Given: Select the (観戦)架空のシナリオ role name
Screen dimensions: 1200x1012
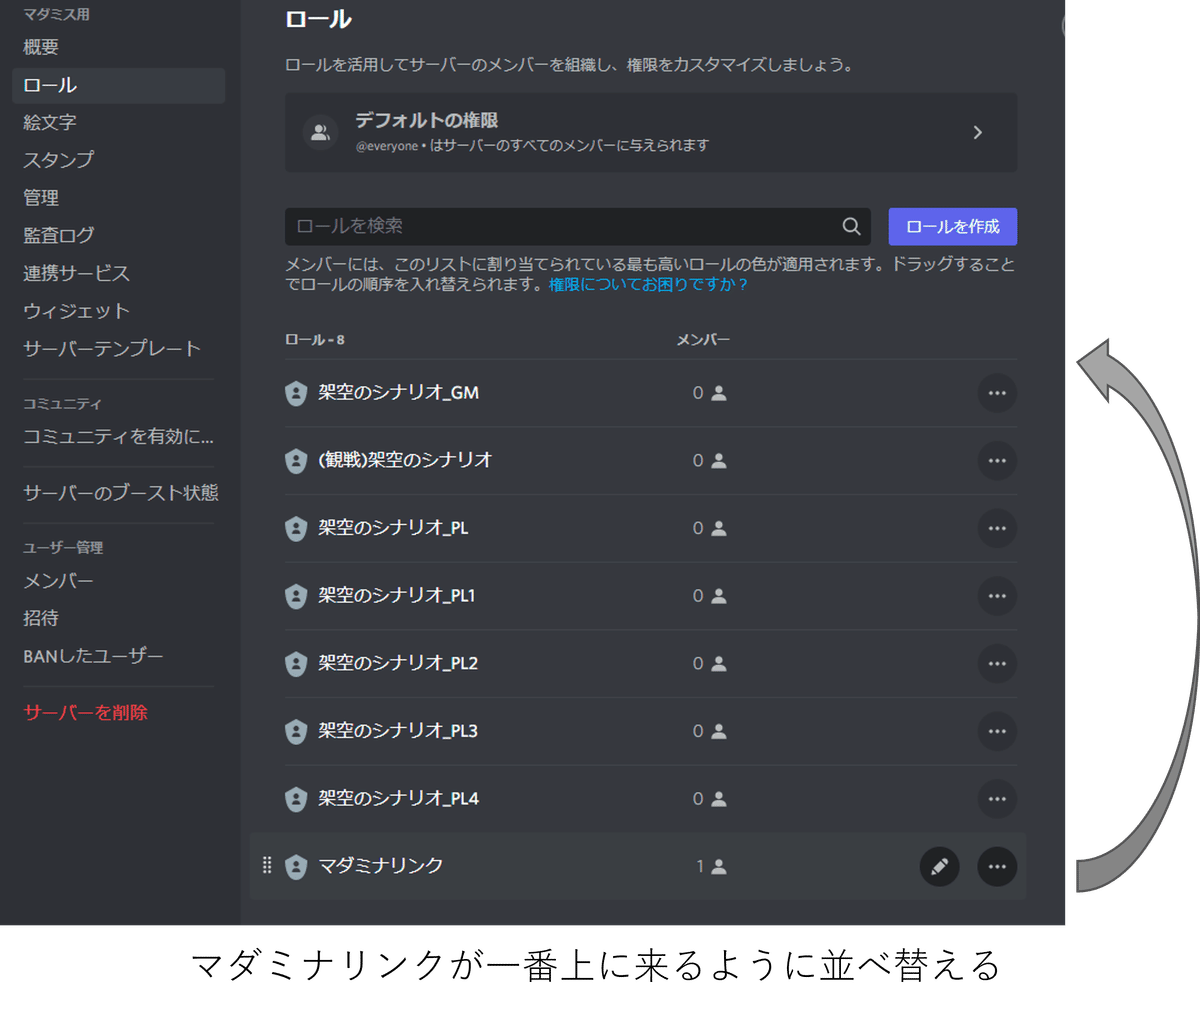Looking at the screenshot, I should [x=405, y=460].
